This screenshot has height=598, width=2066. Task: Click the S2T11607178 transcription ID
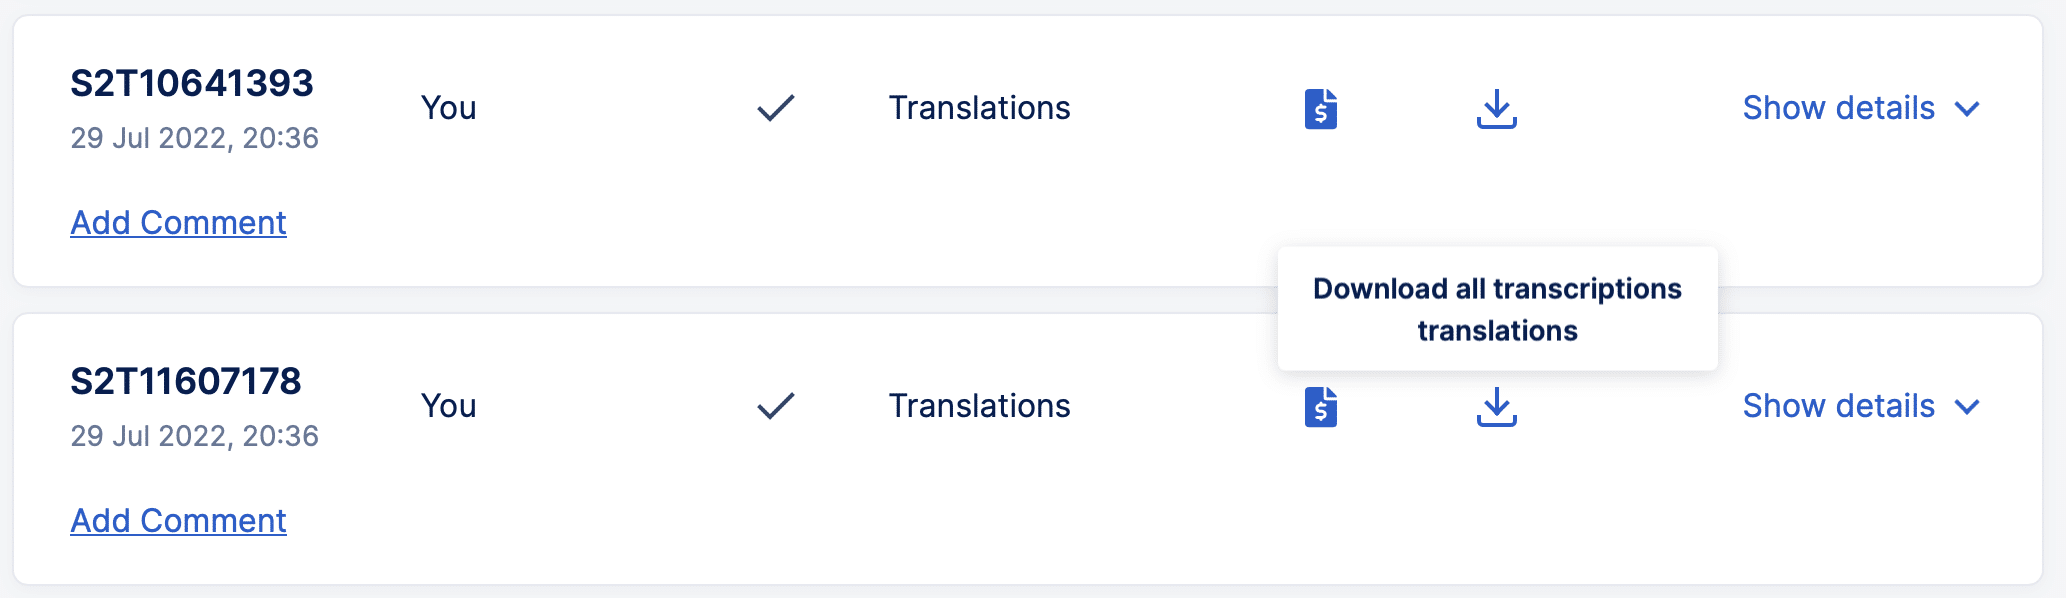pos(187,382)
